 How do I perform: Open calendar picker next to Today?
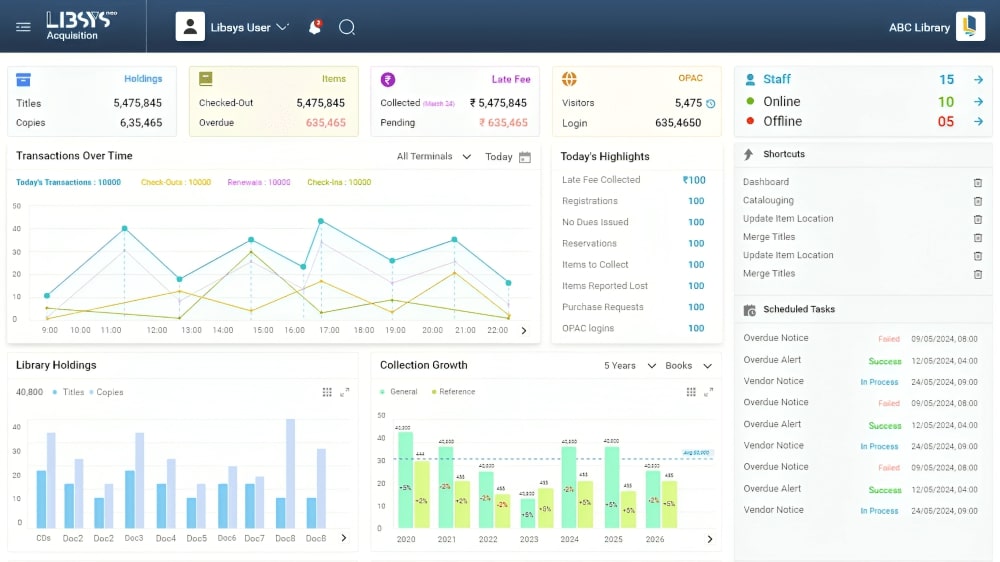[x=525, y=157]
